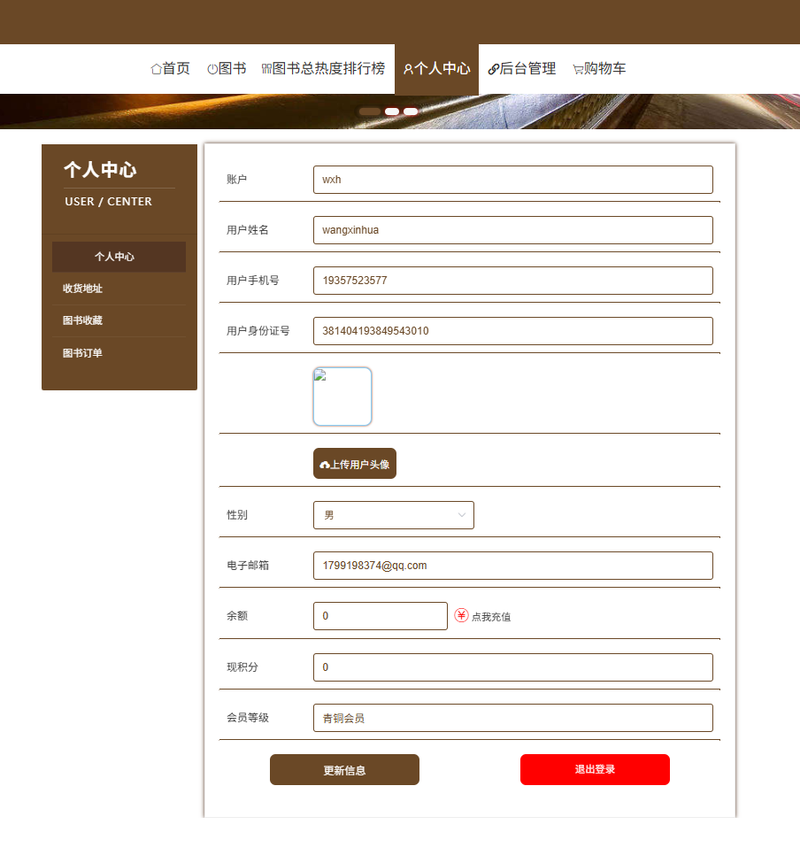
Task: Click the chevron arrow of the 性别 select
Action: tap(462, 515)
